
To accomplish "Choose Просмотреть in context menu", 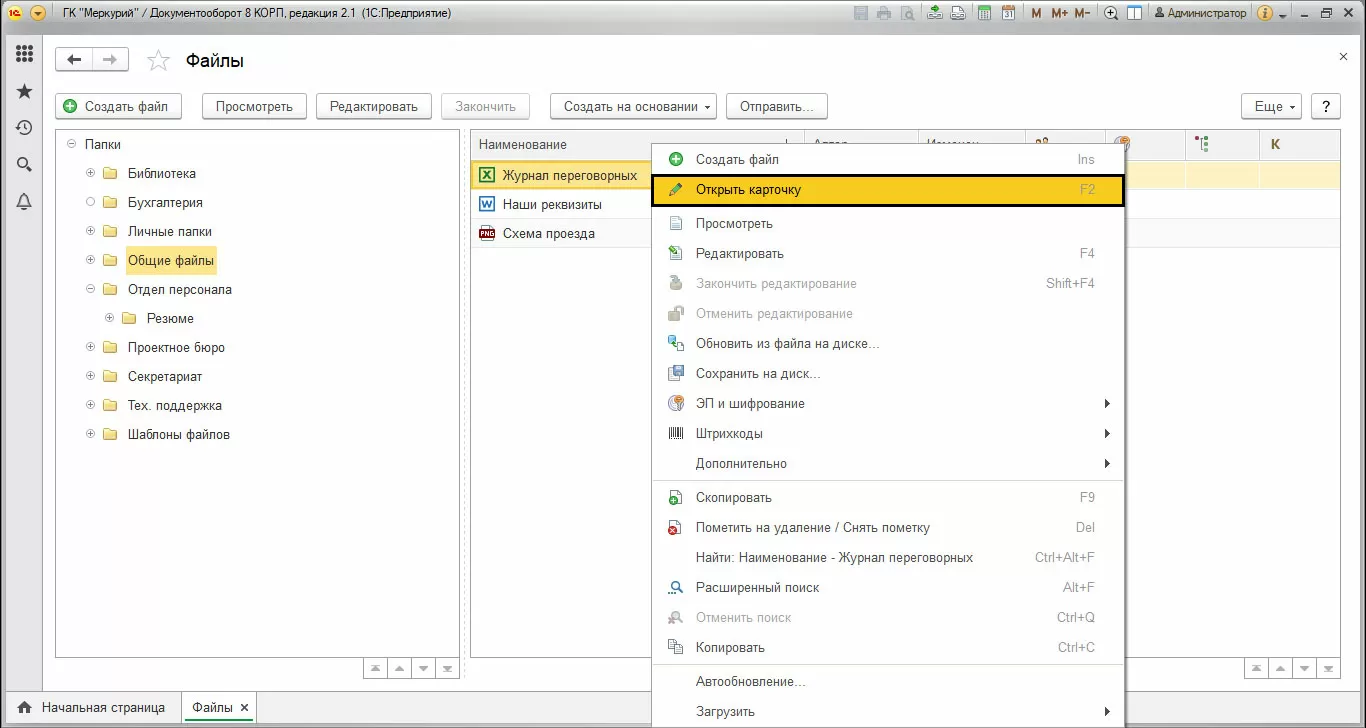I will click(x=888, y=223).
